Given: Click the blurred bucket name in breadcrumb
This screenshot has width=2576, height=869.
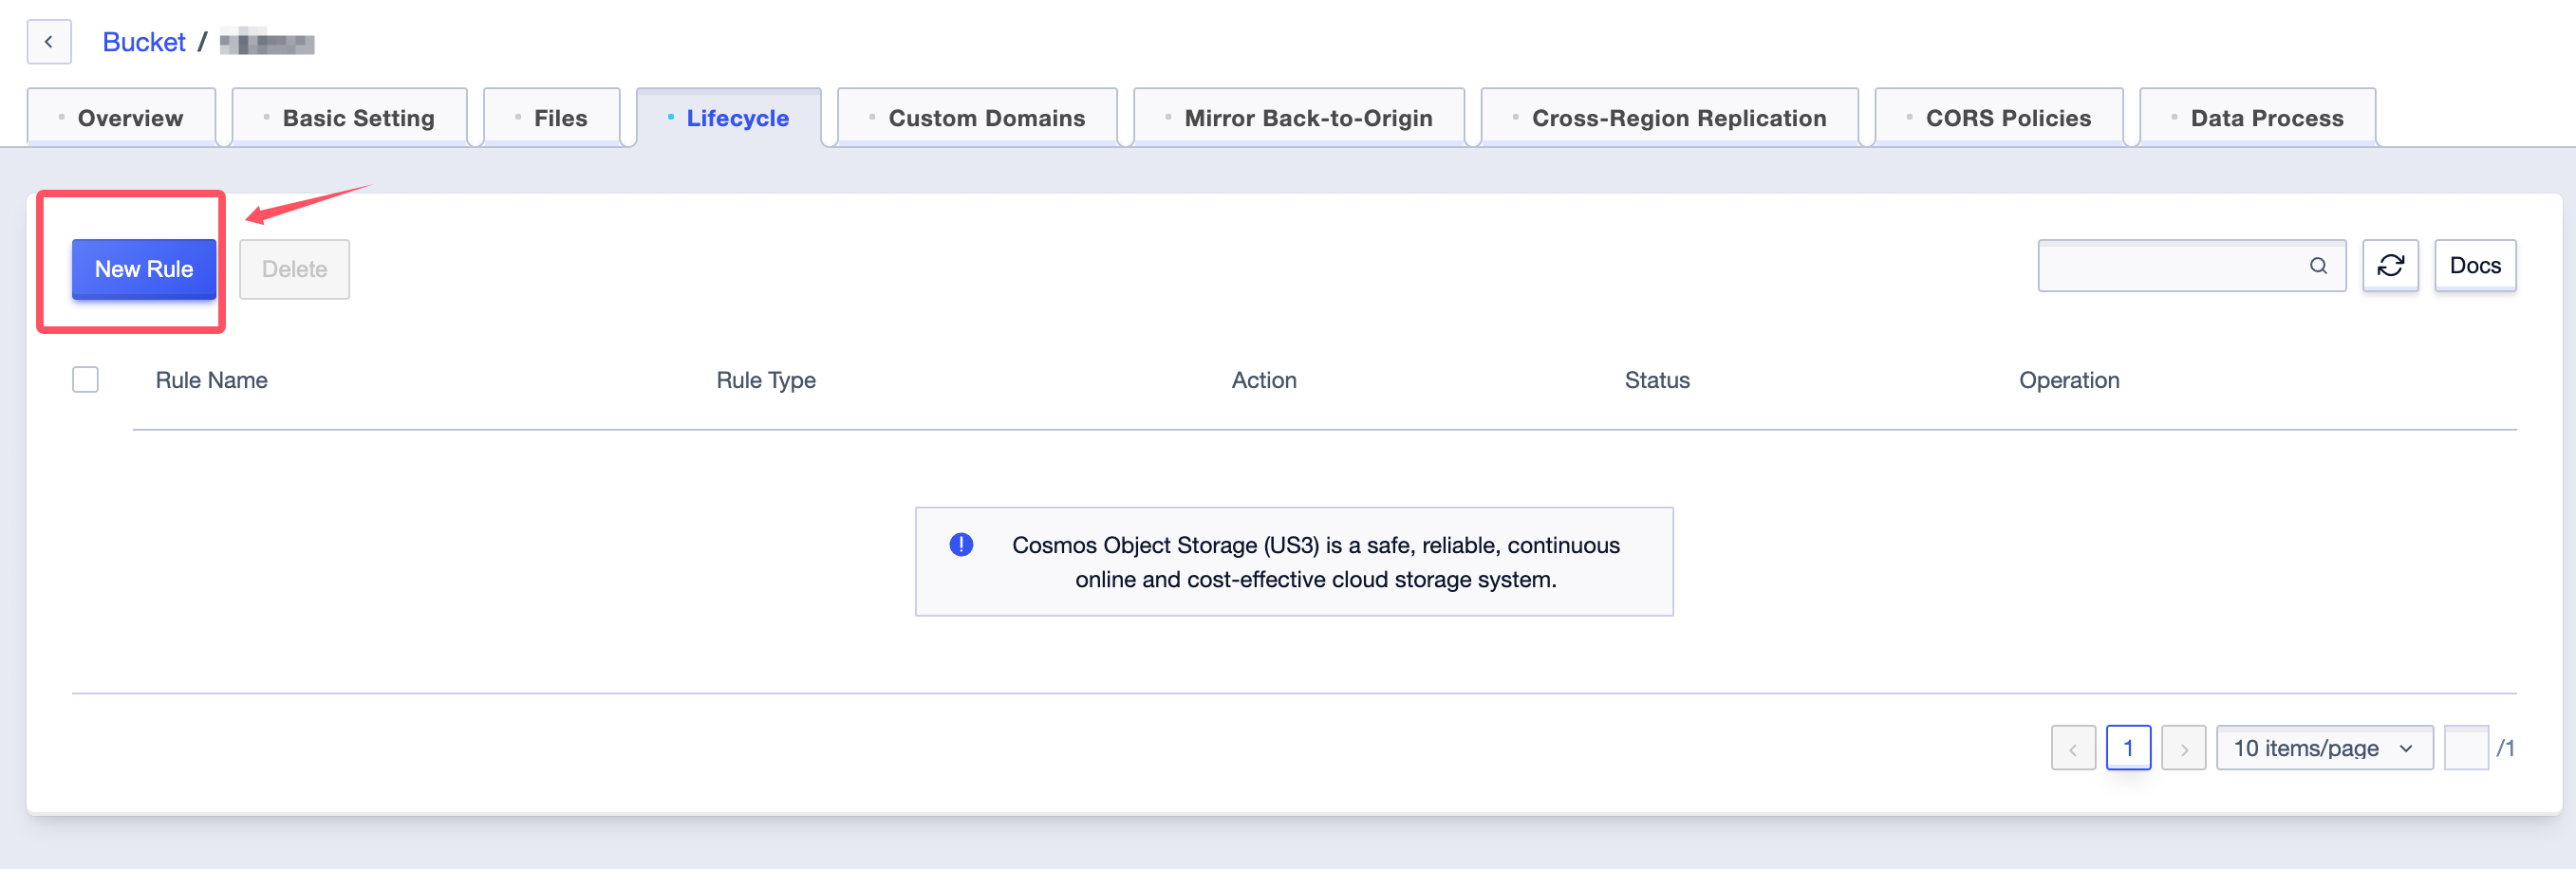Looking at the screenshot, I should pyautogui.click(x=267, y=42).
